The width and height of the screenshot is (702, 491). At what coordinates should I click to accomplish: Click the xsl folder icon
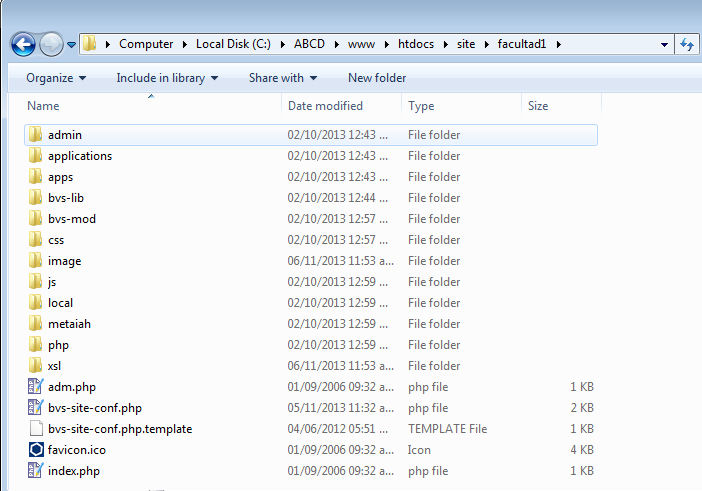(x=36, y=366)
